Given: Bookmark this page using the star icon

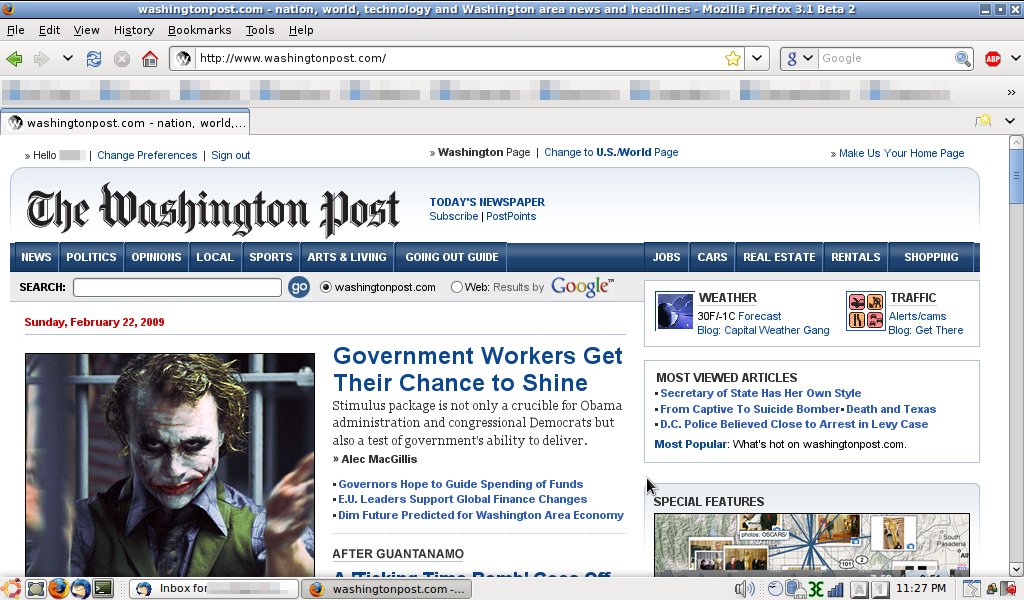Looking at the screenshot, I should coord(733,59).
